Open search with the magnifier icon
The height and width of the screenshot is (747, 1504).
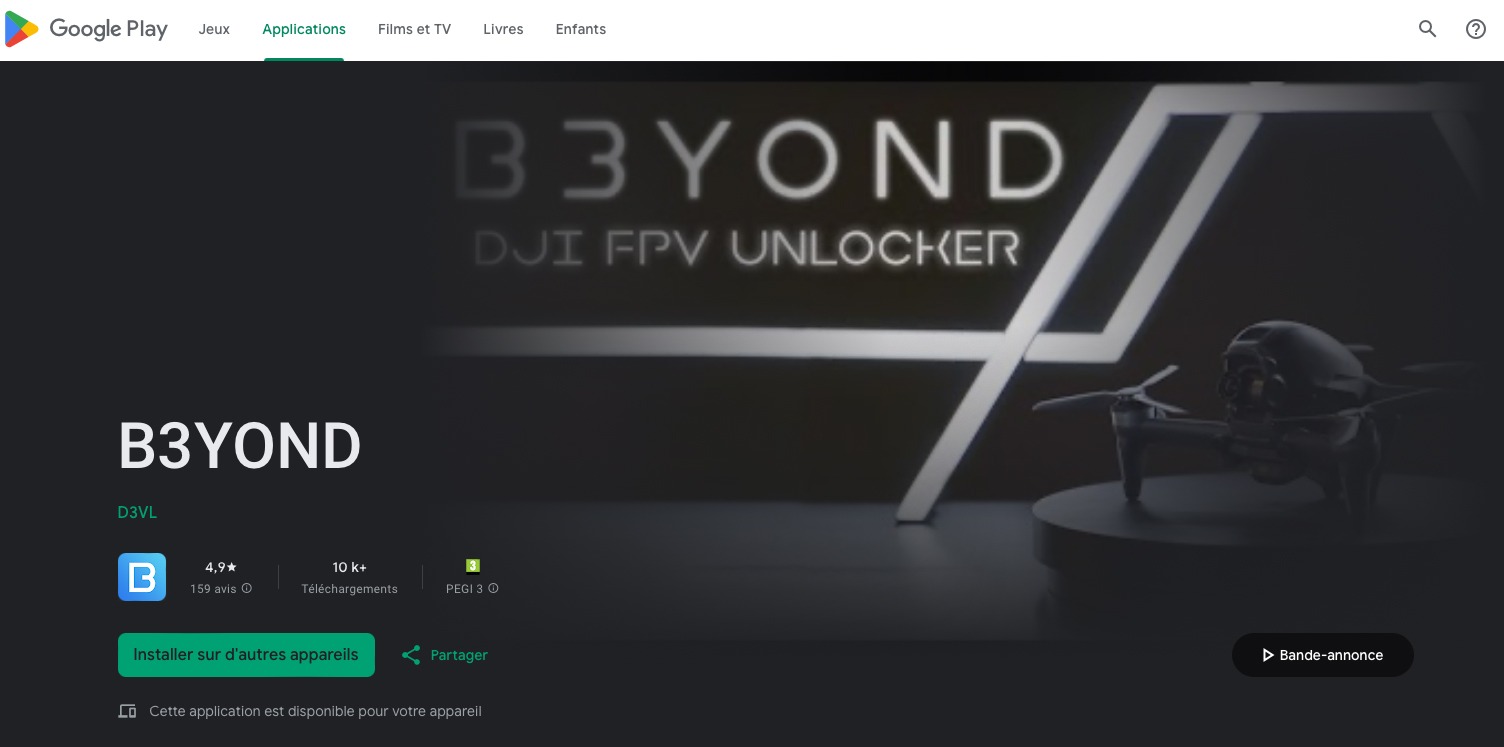1427,29
